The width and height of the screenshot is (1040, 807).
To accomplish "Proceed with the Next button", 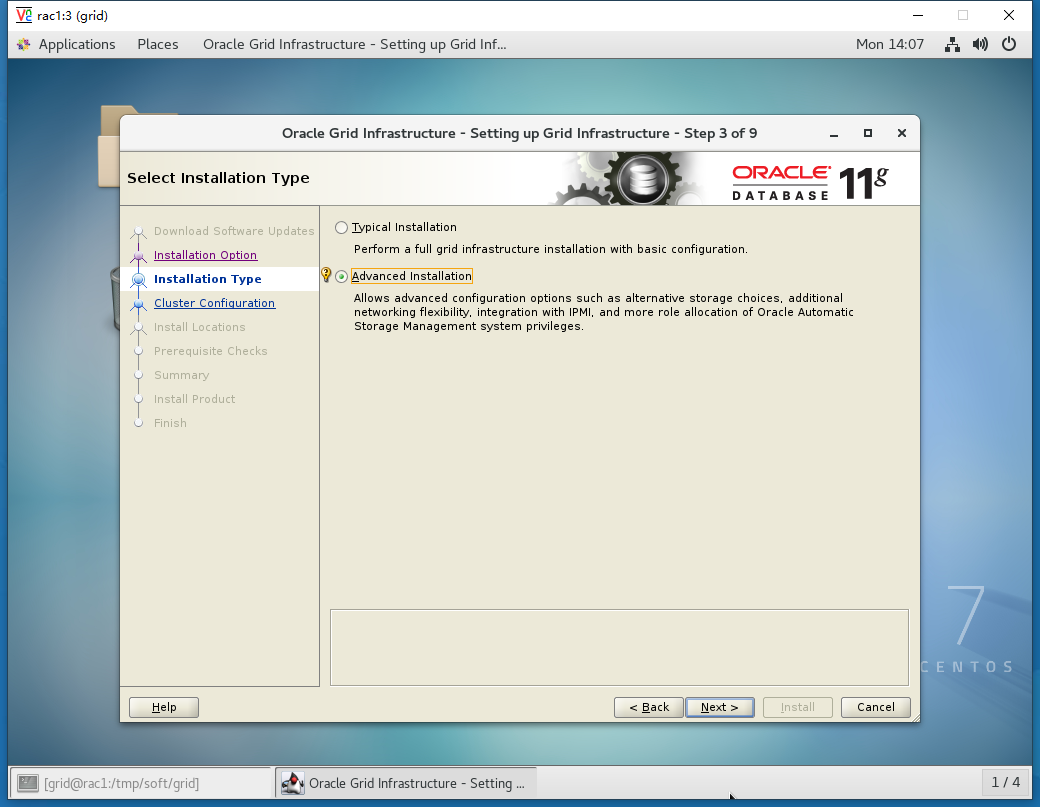I will (720, 707).
